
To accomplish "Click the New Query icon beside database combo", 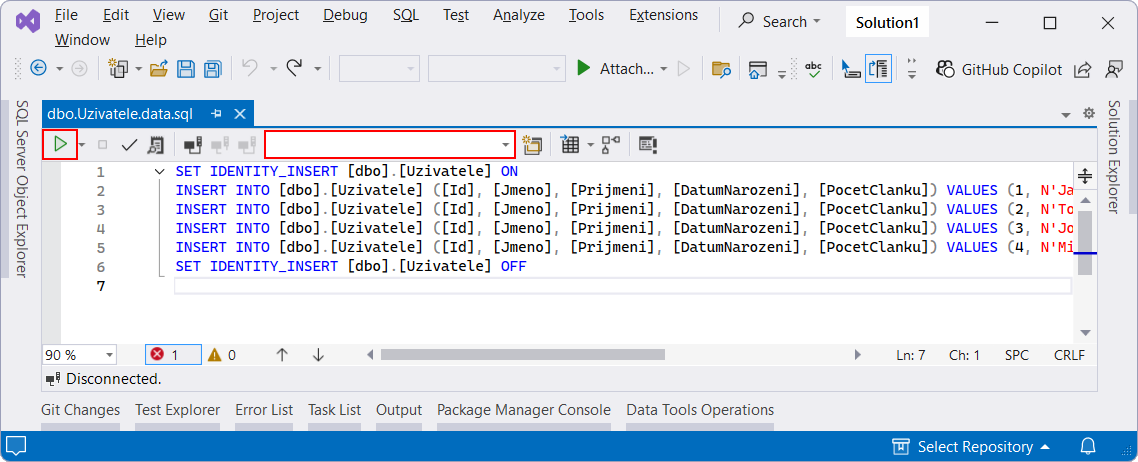I will [x=532, y=145].
